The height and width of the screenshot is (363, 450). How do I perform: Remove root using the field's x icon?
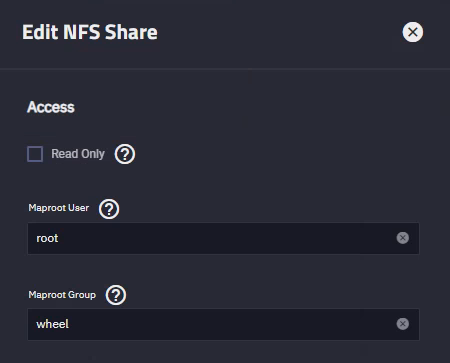click(x=402, y=238)
